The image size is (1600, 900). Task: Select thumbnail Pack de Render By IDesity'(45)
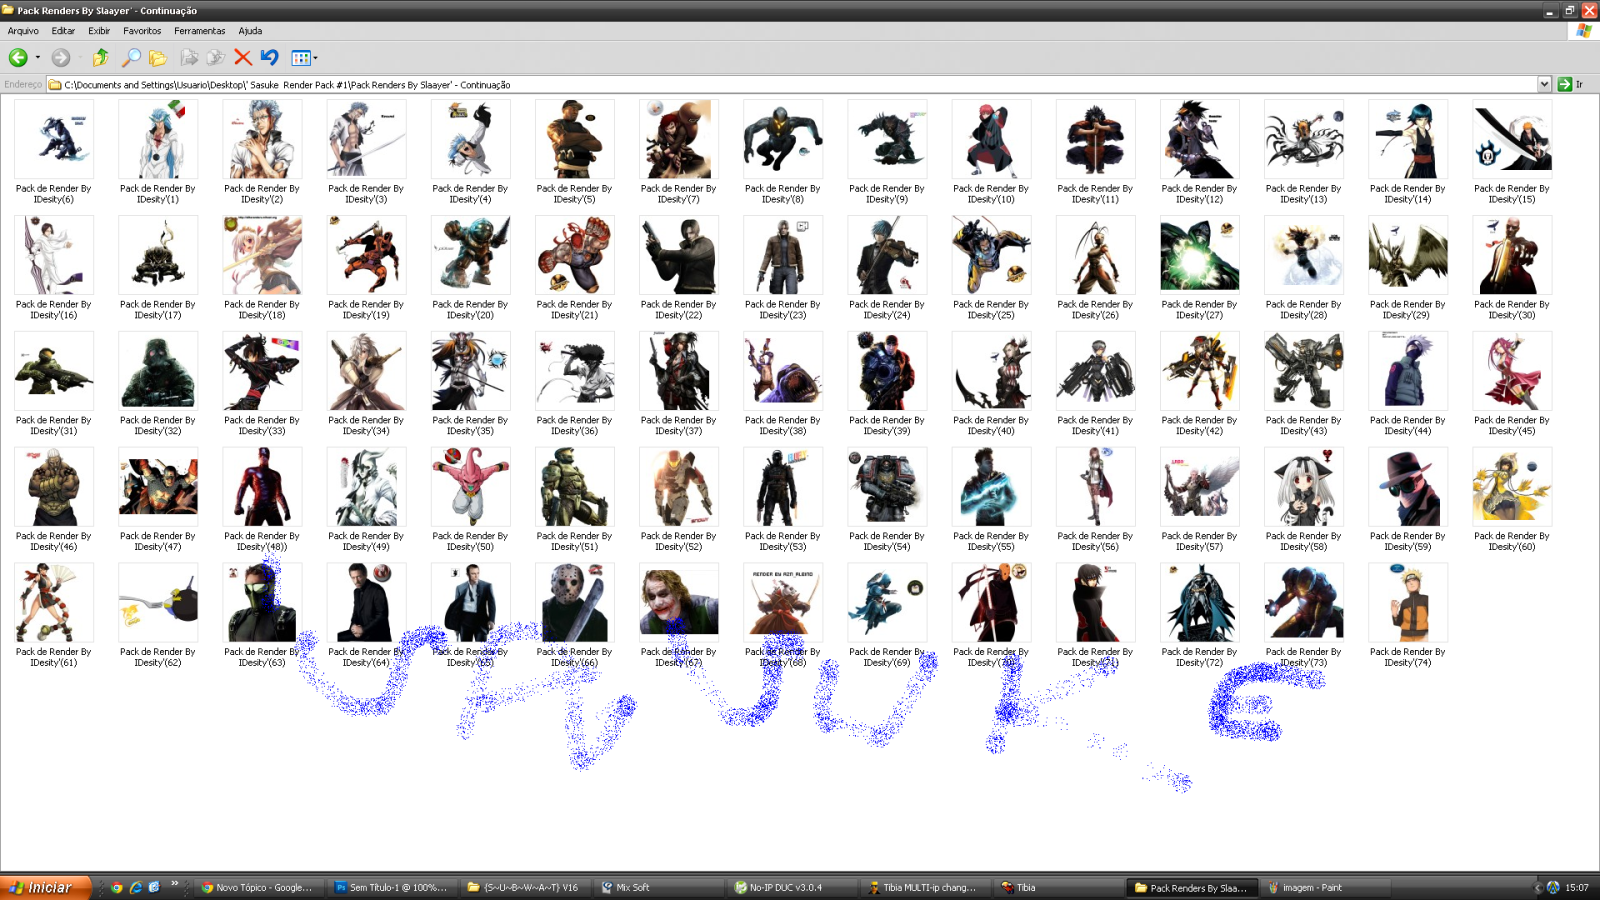click(x=1512, y=371)
